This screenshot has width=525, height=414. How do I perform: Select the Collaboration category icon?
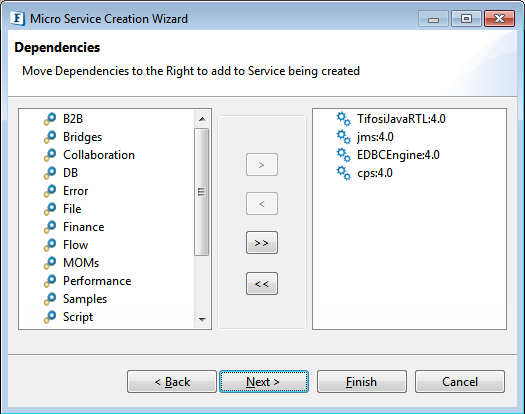tap(50, 155)
